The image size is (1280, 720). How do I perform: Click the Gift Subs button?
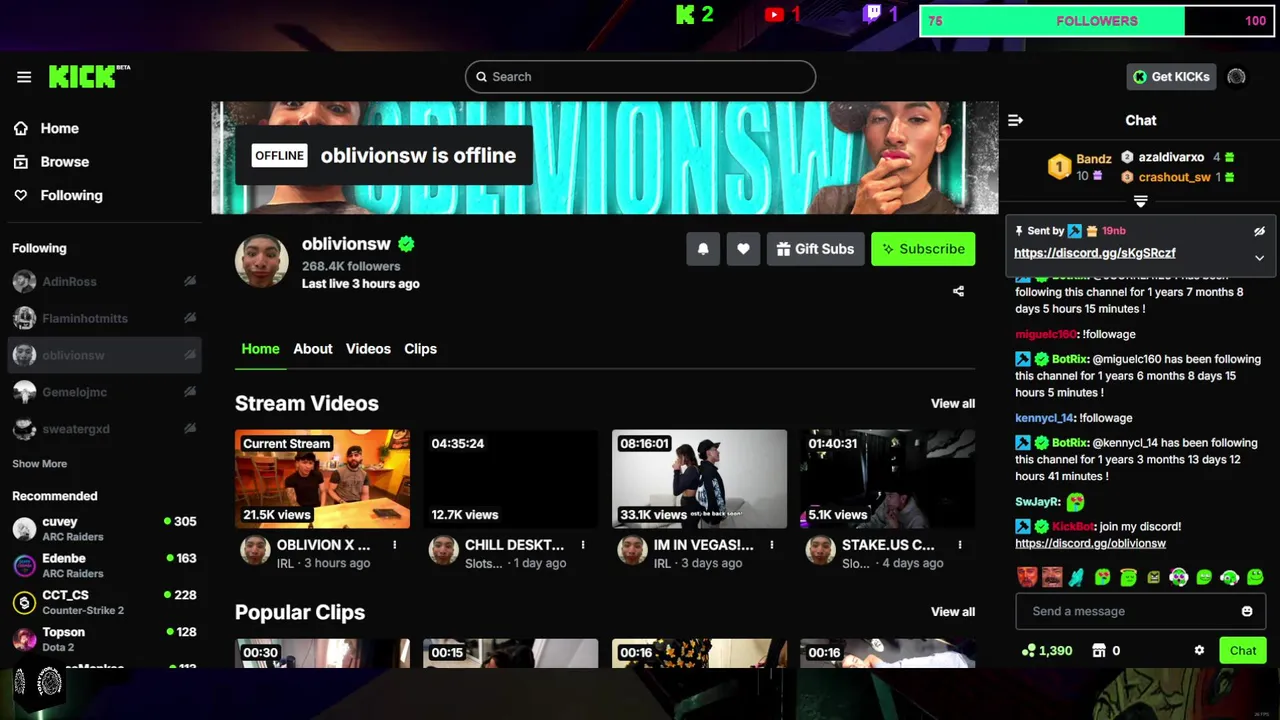(x=815, y=249)
